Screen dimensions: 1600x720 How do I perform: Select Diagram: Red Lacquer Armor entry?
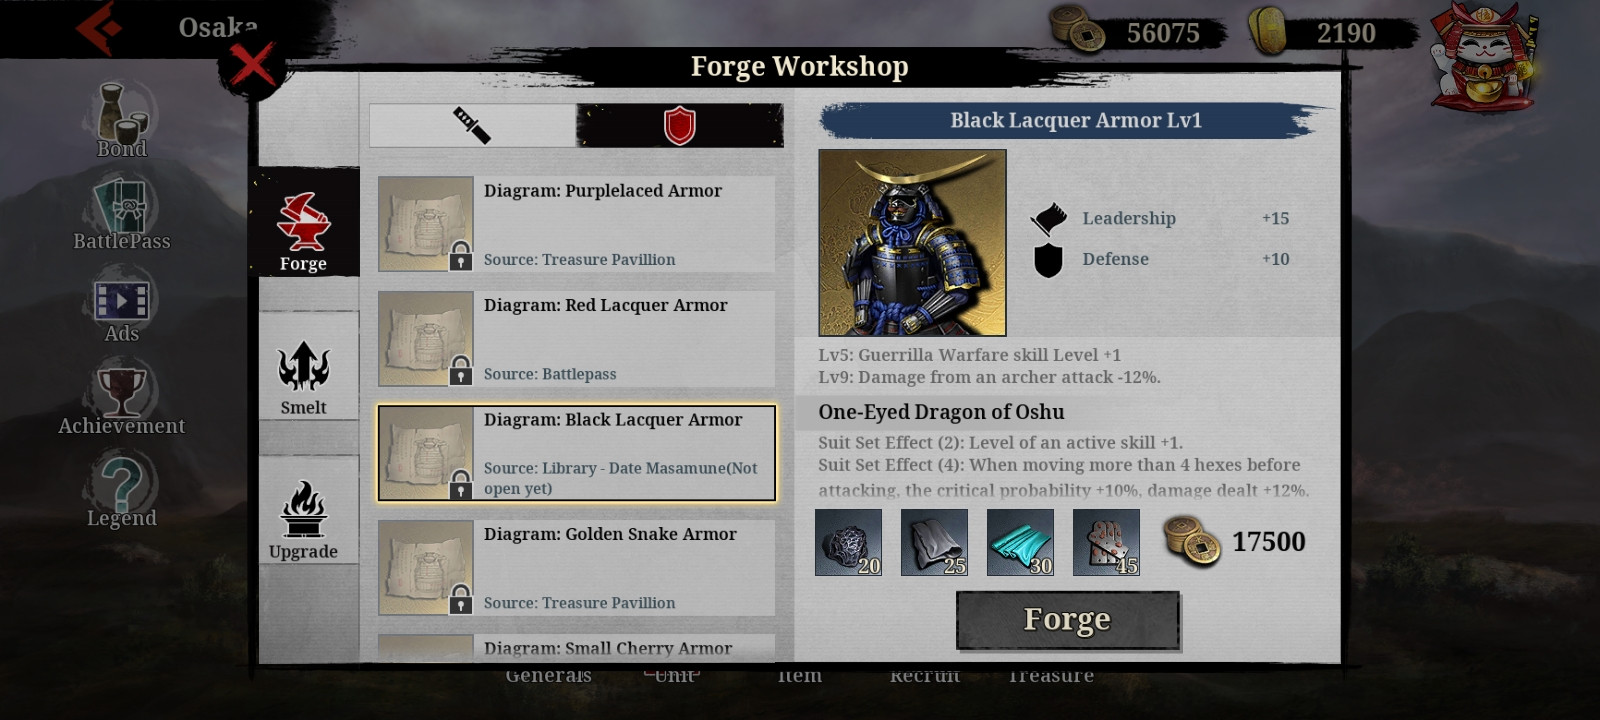[576, 339]
